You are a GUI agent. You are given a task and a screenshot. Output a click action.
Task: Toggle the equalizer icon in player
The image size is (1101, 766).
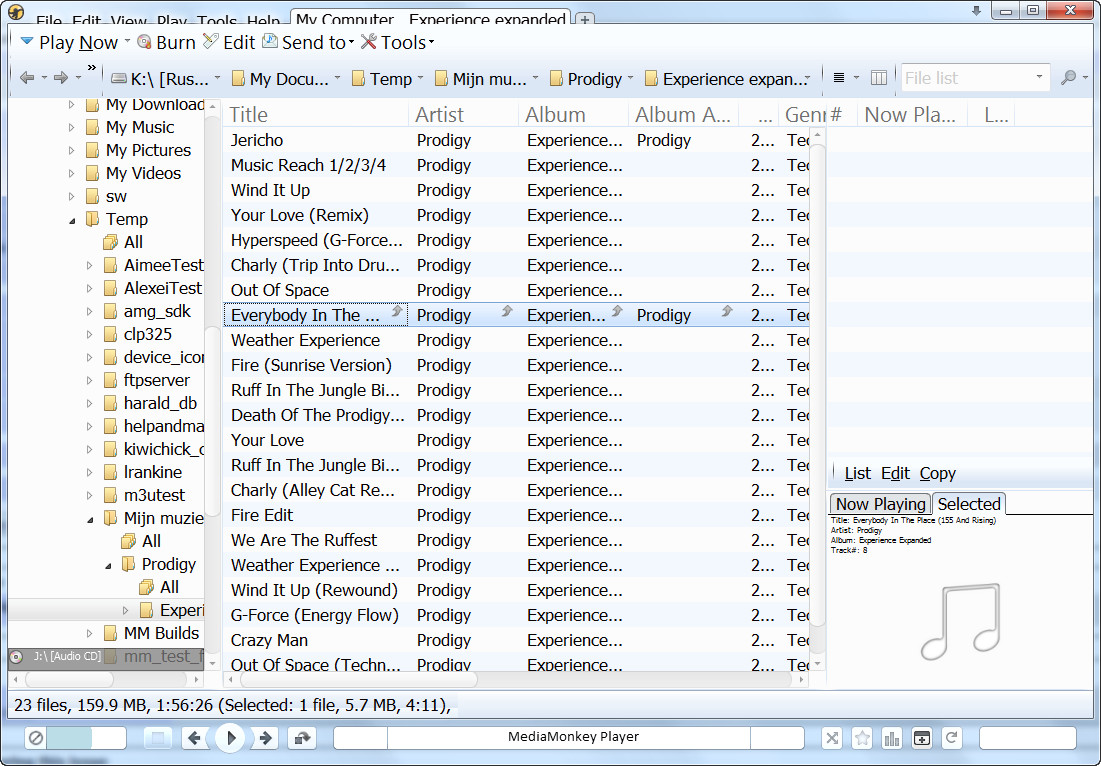[x=892, y=738]
